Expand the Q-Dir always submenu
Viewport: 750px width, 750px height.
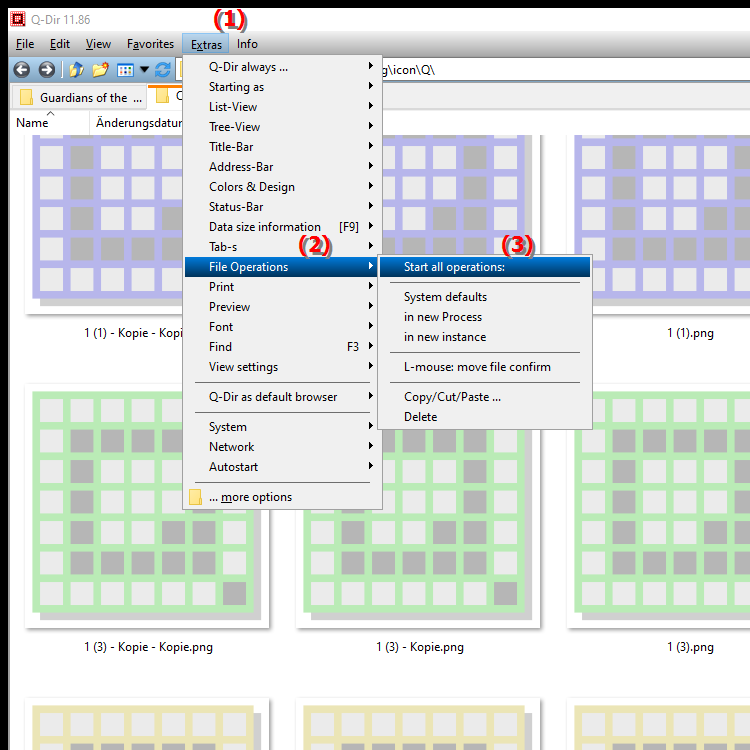pyautogui.click(x=283, y=66)
